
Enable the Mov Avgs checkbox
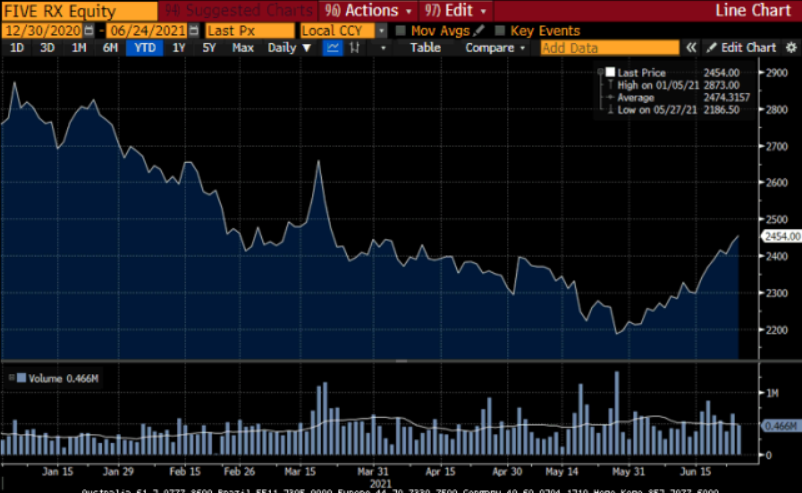point(401,31)
